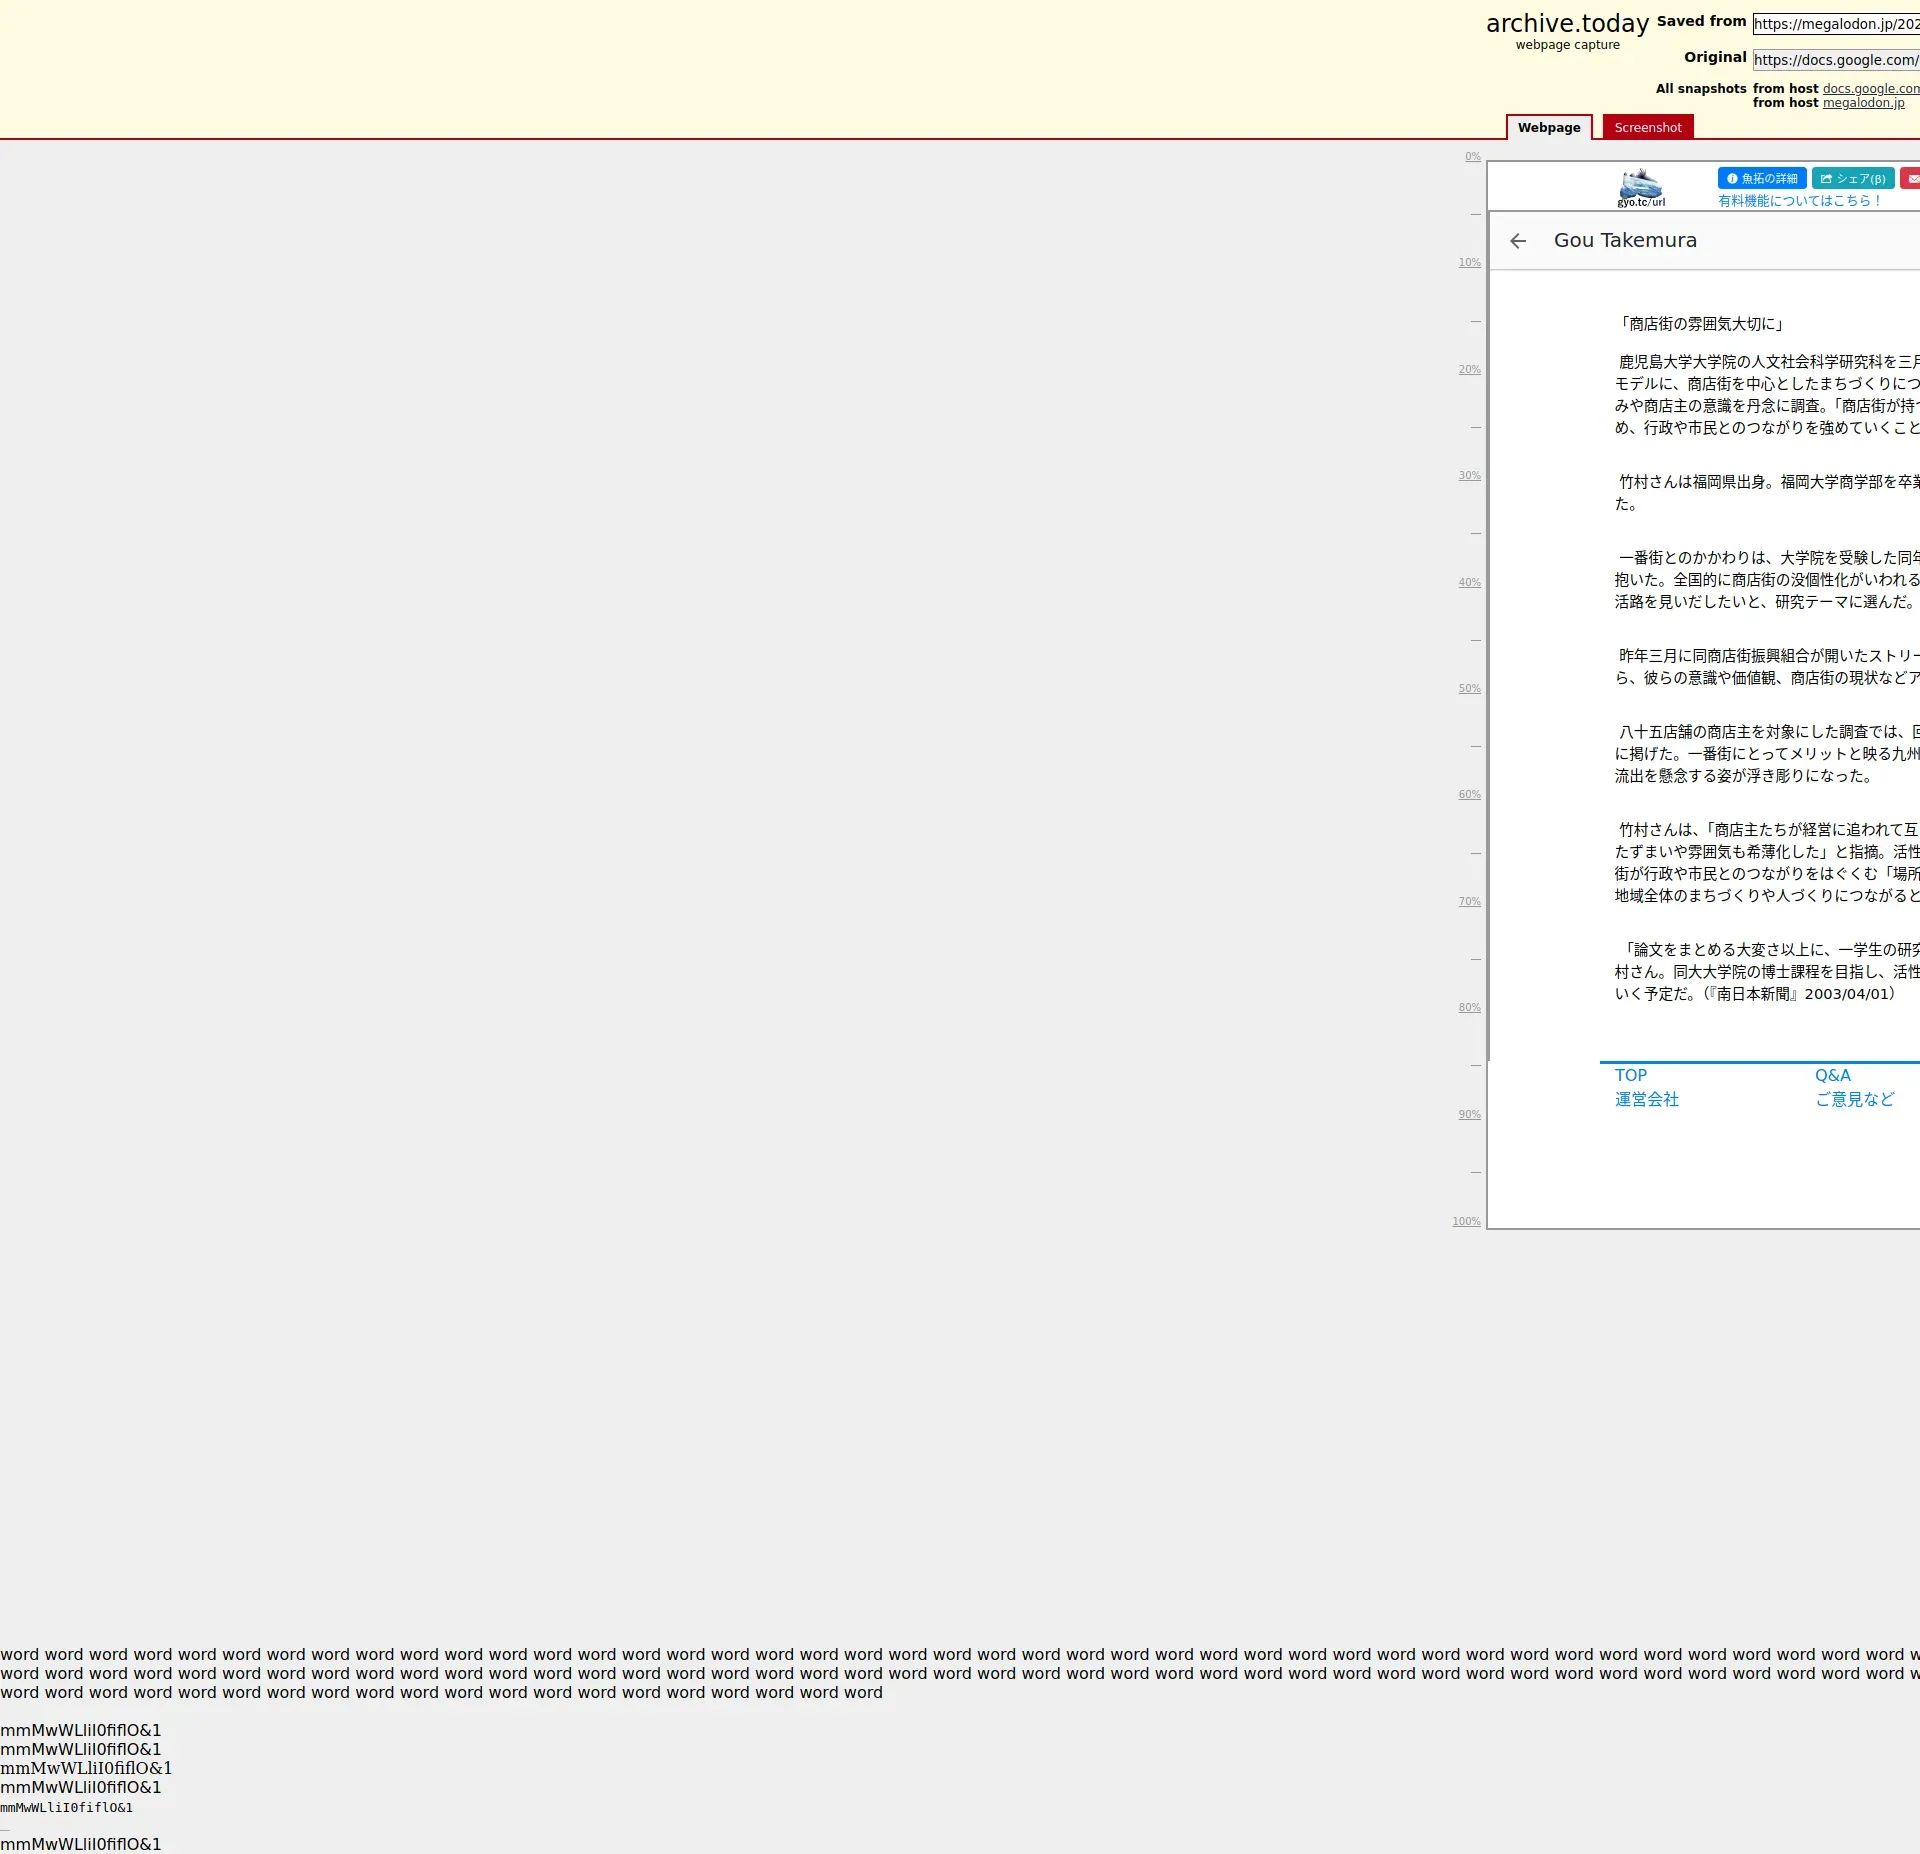Jump to the 100% page marker

pos(1466,1221)
